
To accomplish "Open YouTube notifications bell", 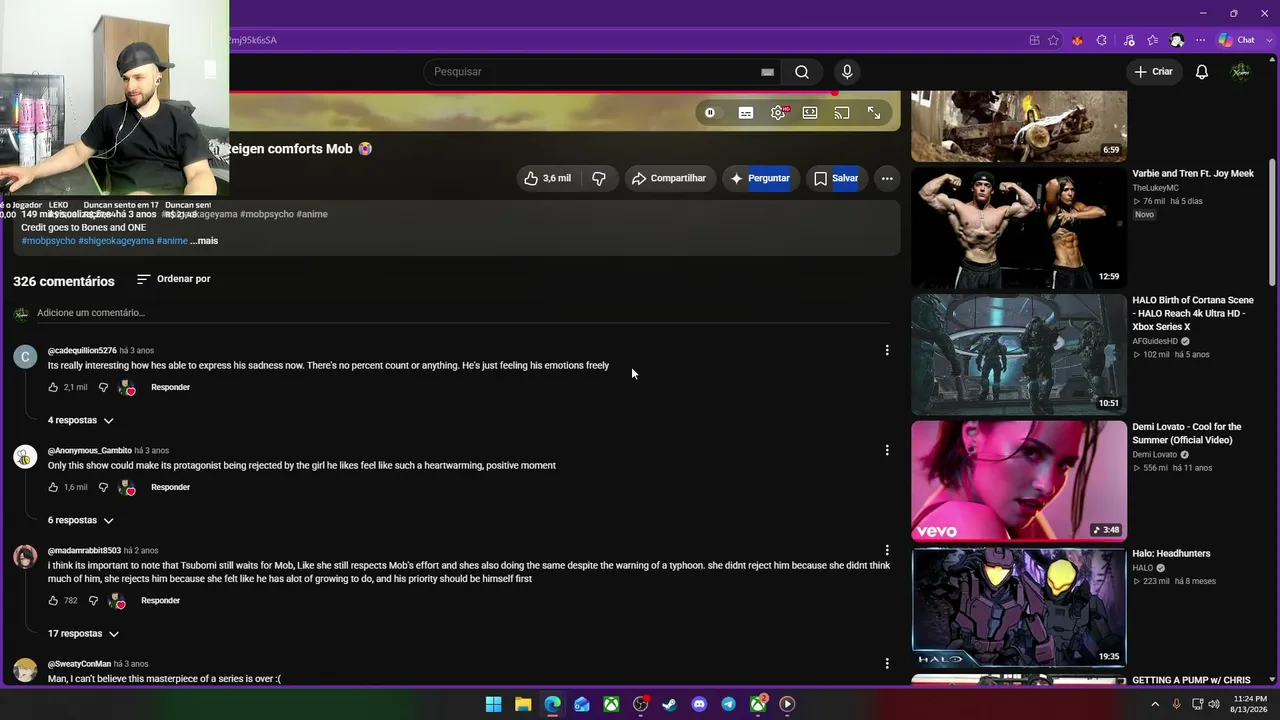I will coord(1202,72).
